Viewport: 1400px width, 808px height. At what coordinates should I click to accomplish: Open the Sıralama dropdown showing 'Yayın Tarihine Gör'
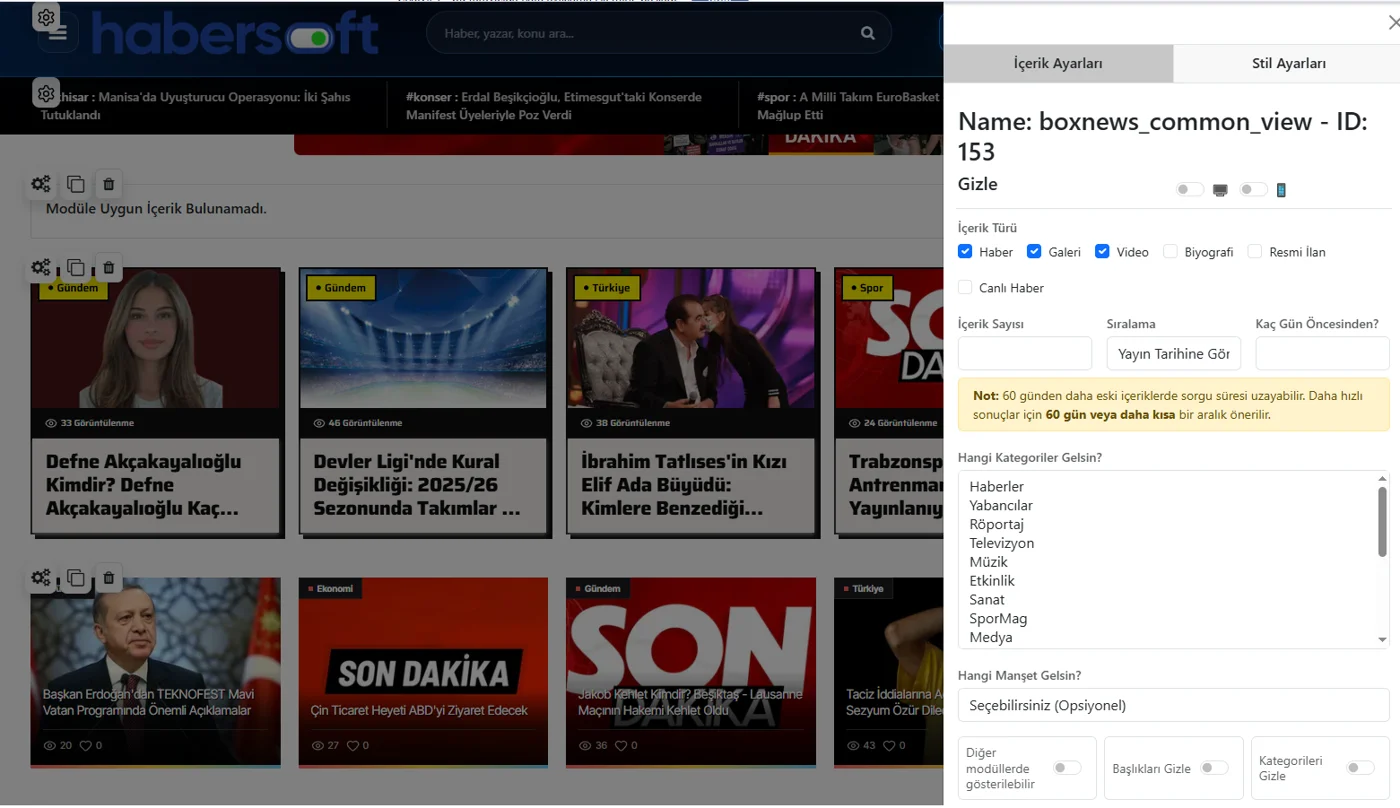1174,354
